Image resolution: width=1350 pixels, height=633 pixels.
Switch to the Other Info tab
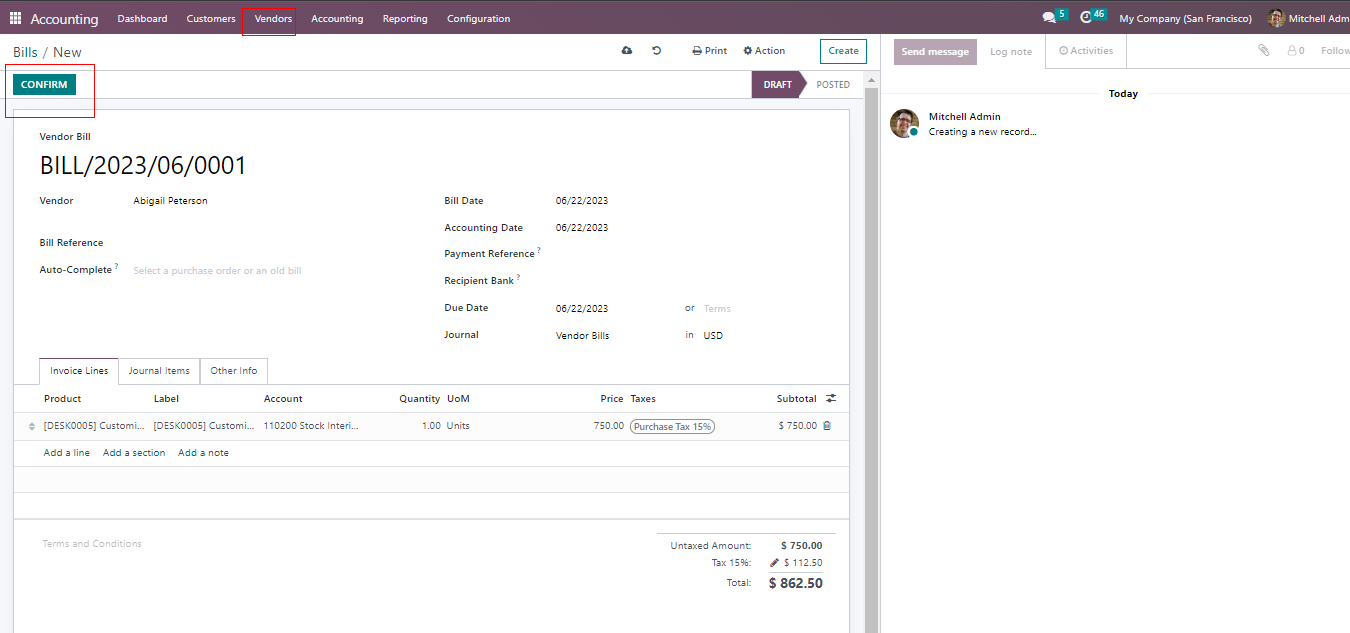233,371
